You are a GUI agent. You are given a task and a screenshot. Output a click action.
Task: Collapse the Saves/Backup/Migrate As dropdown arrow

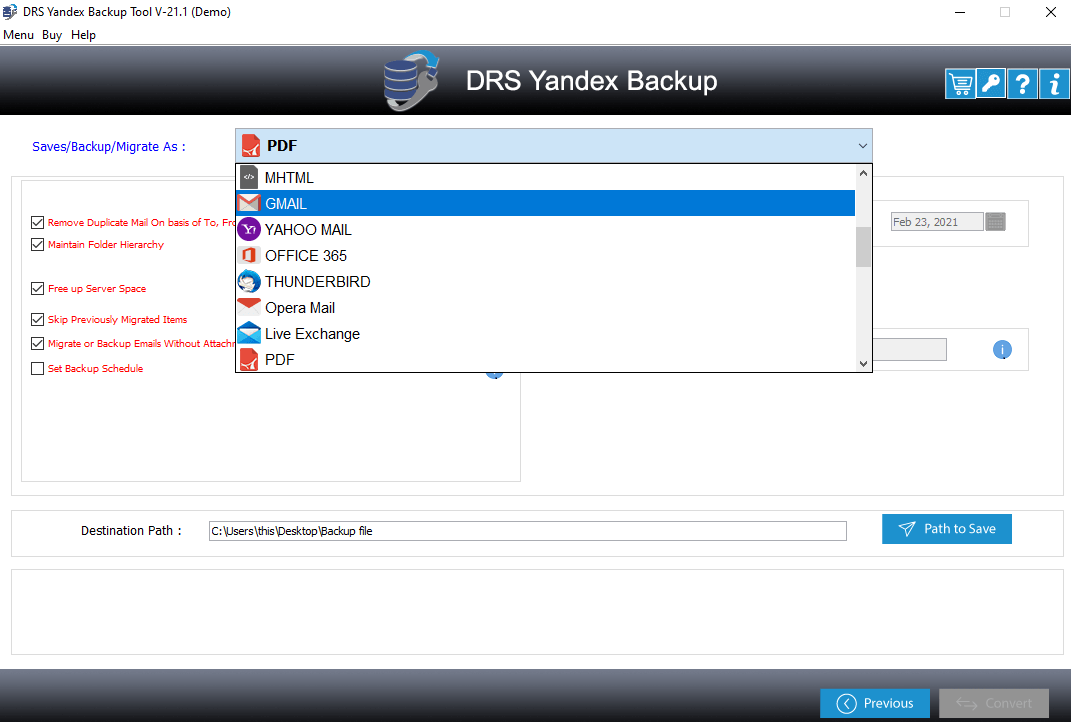pyautogui.click(x=863, y=146)
